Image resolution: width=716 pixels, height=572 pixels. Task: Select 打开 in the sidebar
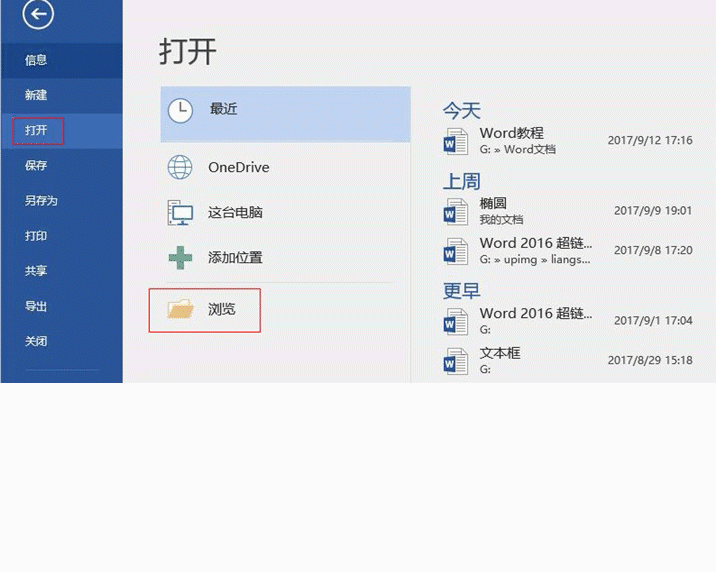[x=62, y=131]
